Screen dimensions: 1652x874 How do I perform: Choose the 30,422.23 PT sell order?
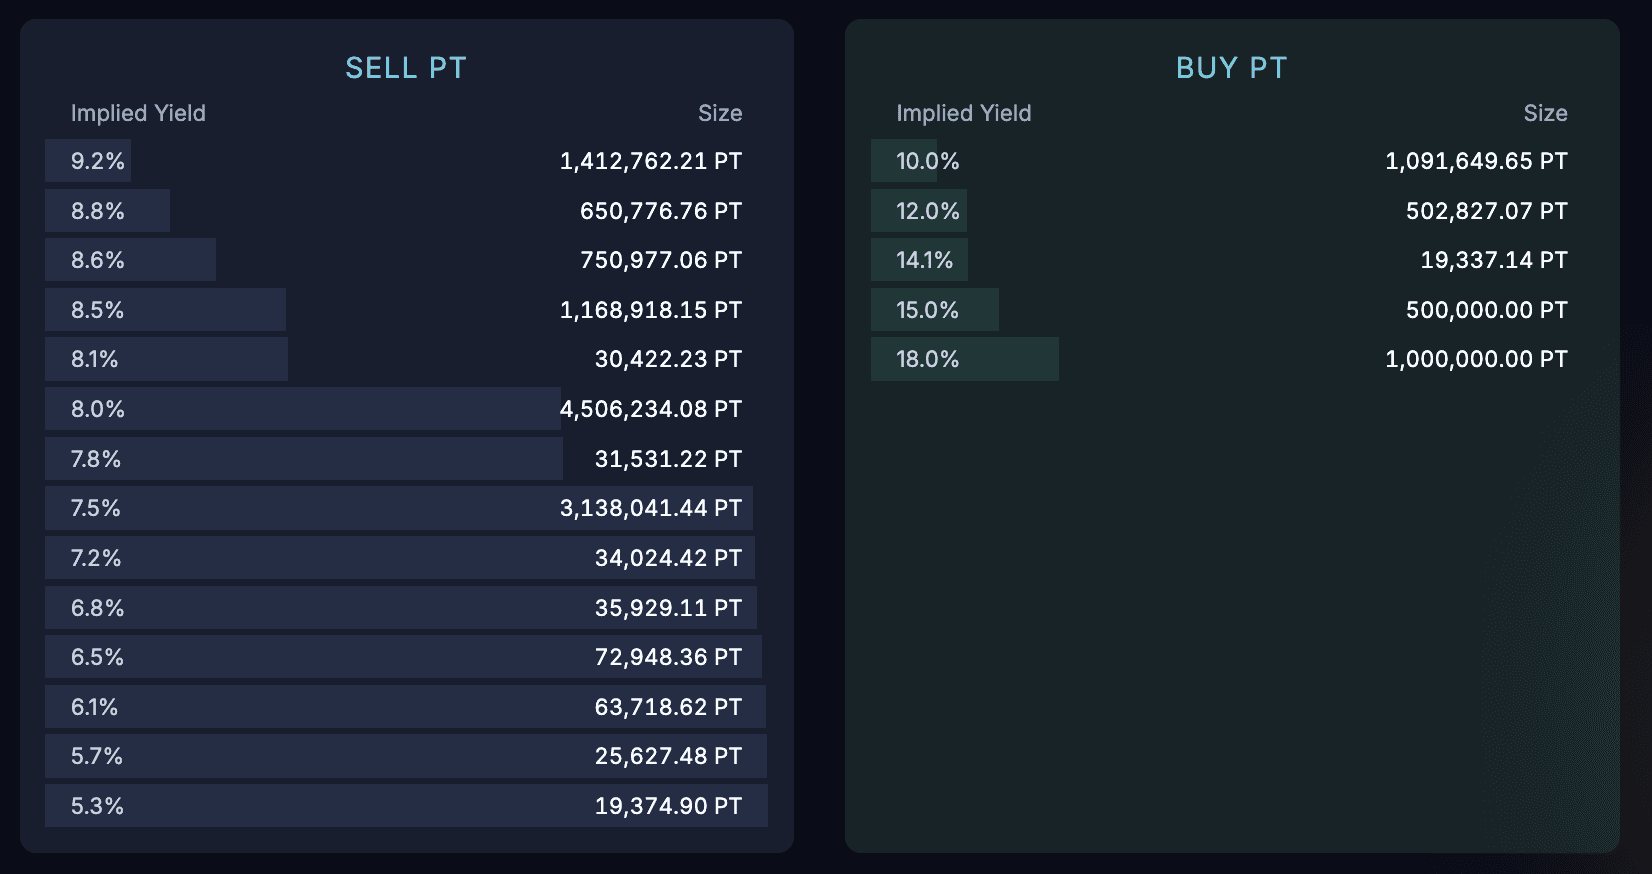click(668, 359)
